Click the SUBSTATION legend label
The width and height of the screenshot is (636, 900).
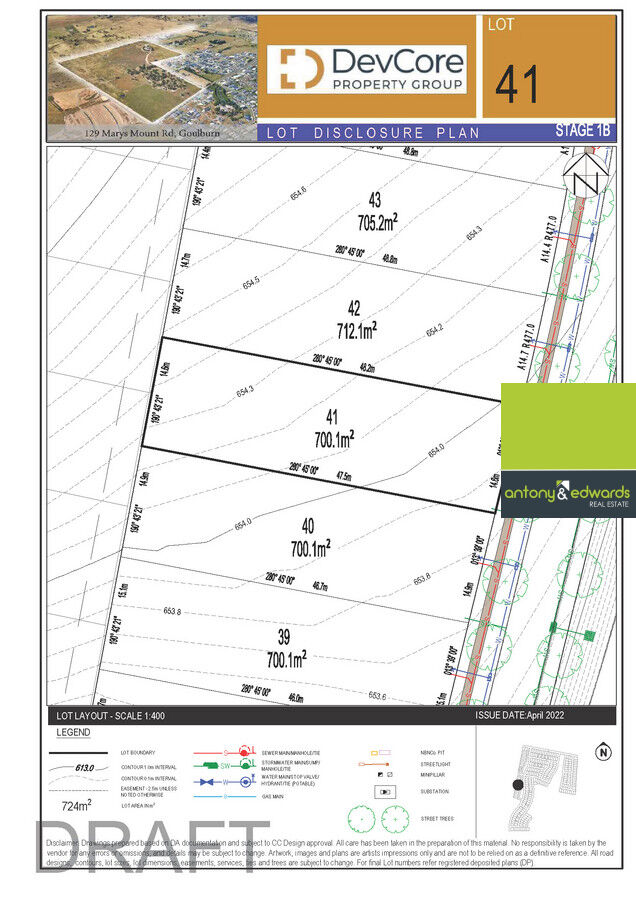point(435,792)
